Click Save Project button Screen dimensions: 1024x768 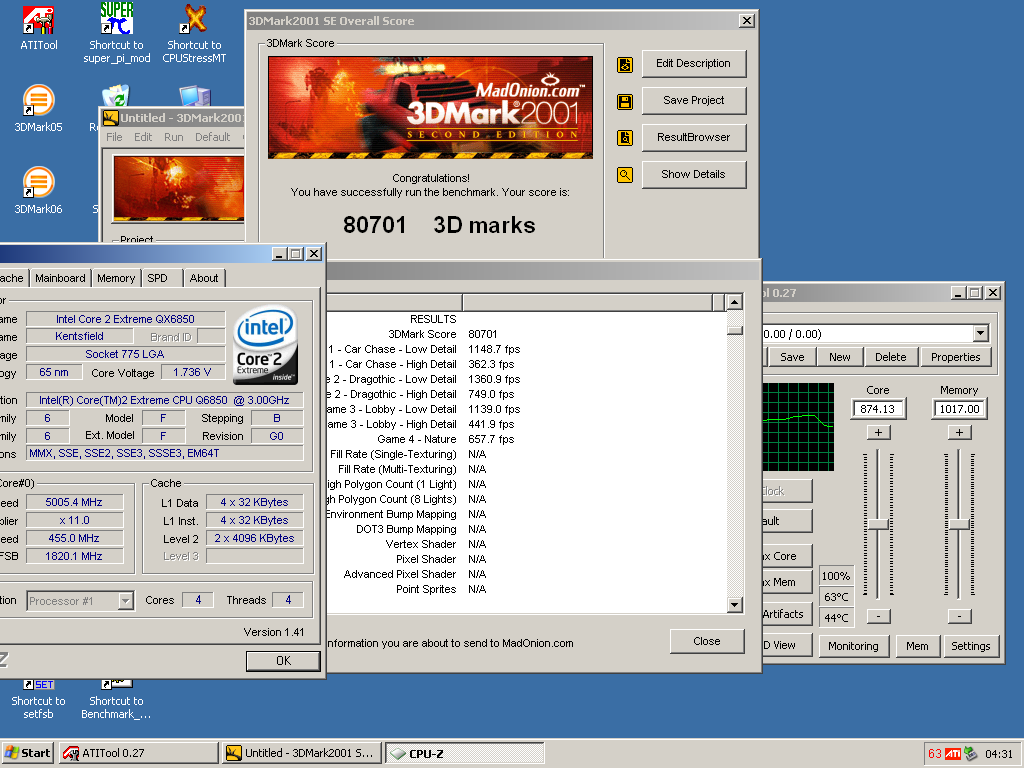click(694, 101)
